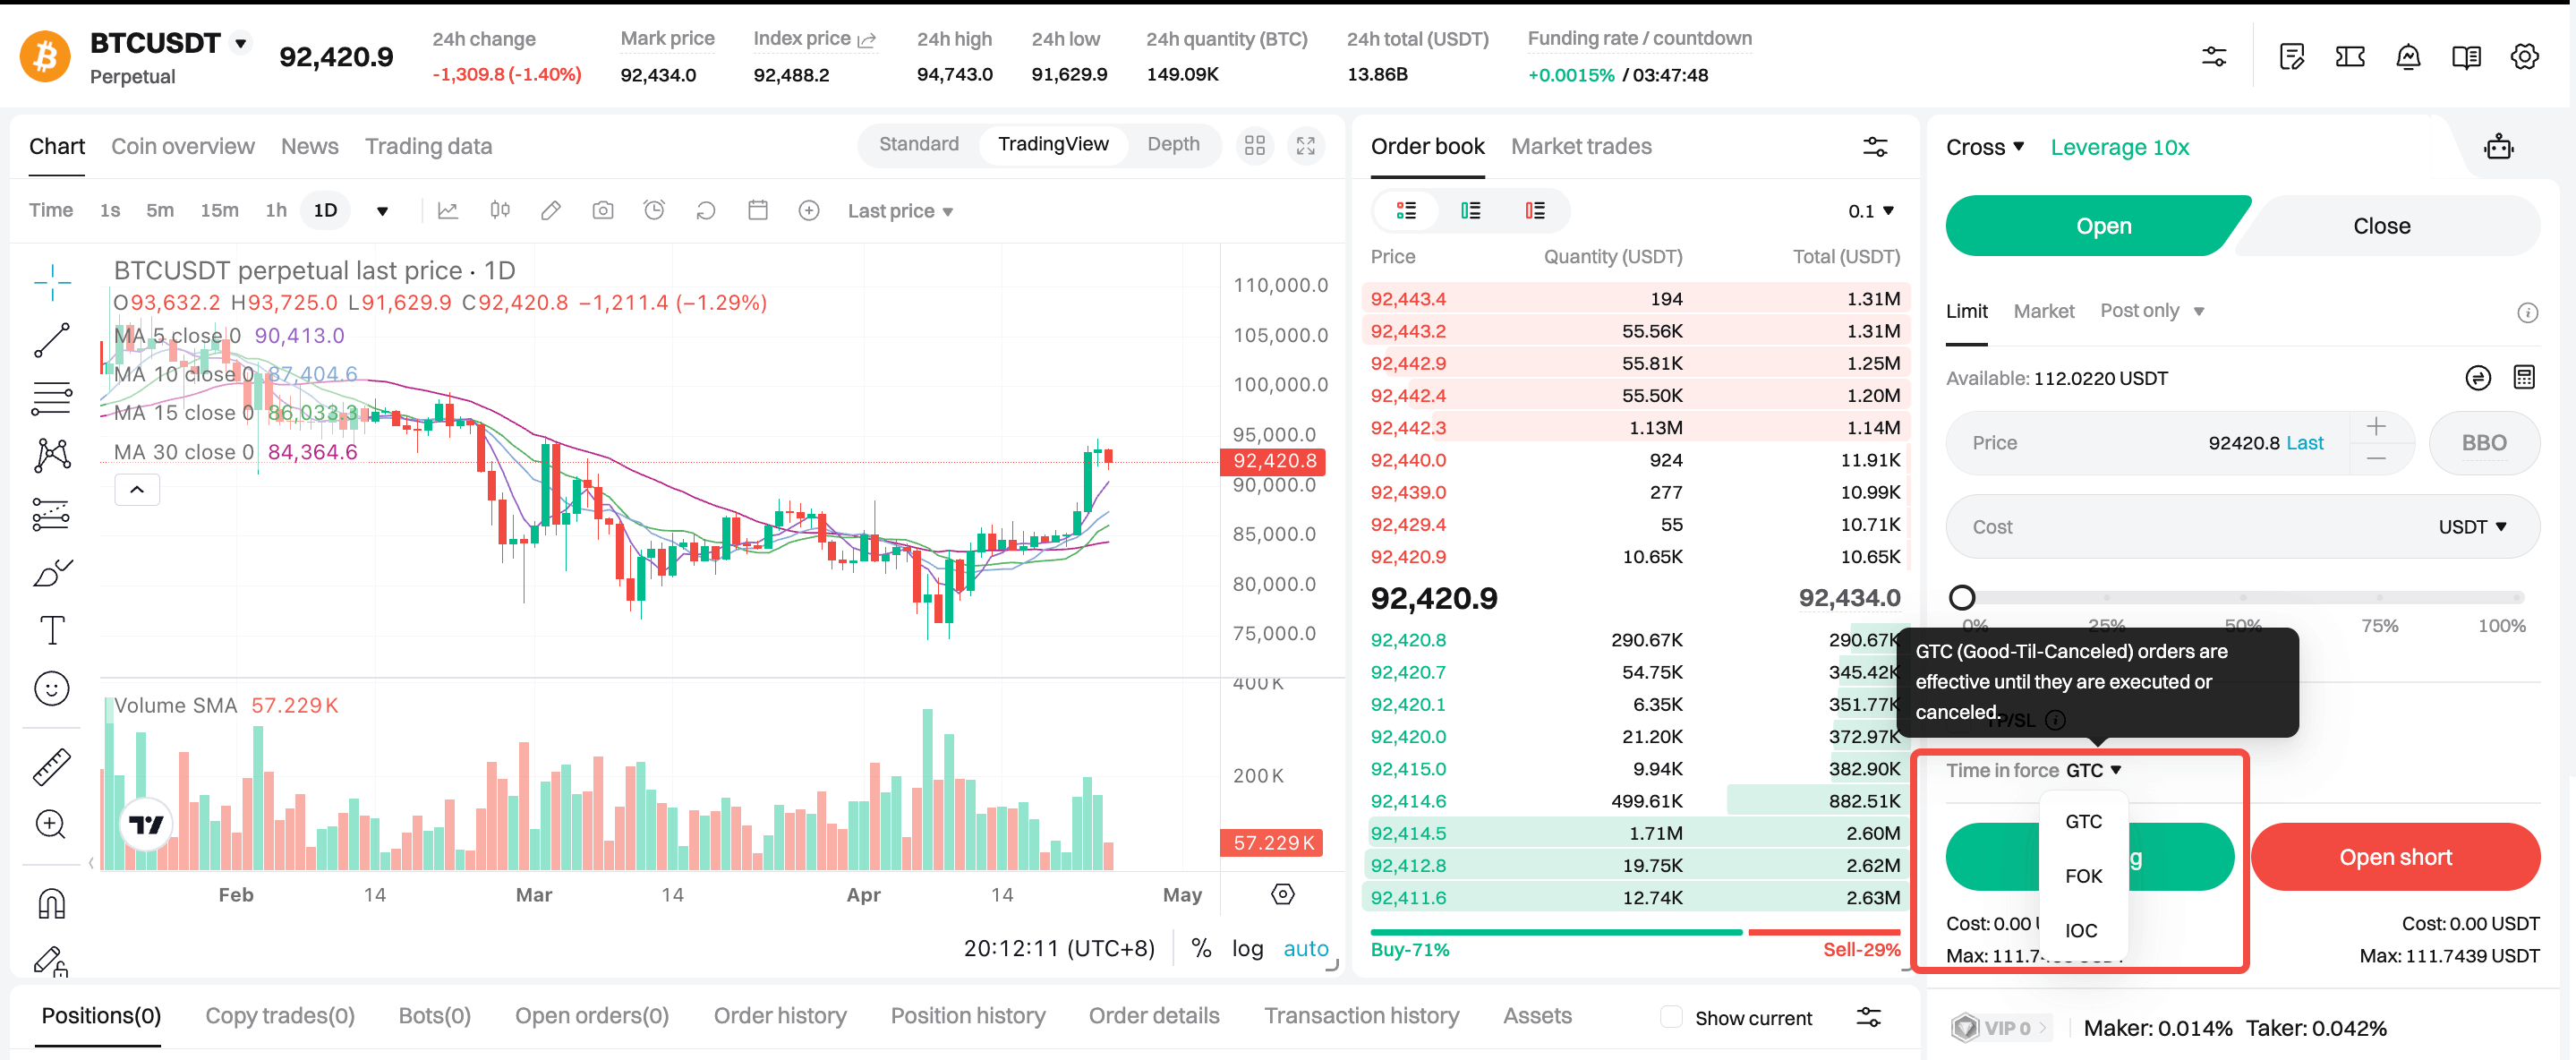Expand the Cross margin mode dropdown
The height and width of the screenshot is (1060, 2576).
tap(1984, 147)
